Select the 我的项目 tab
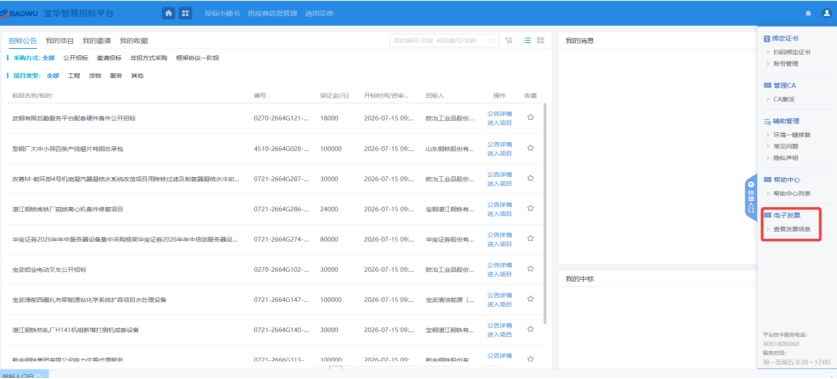The height and width of the screenshot is (379, 837). point(60,41)
